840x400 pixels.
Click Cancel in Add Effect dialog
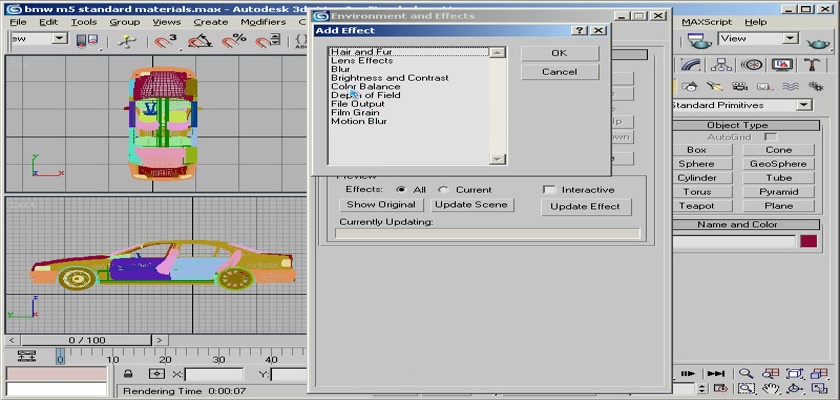pos(560,72)
